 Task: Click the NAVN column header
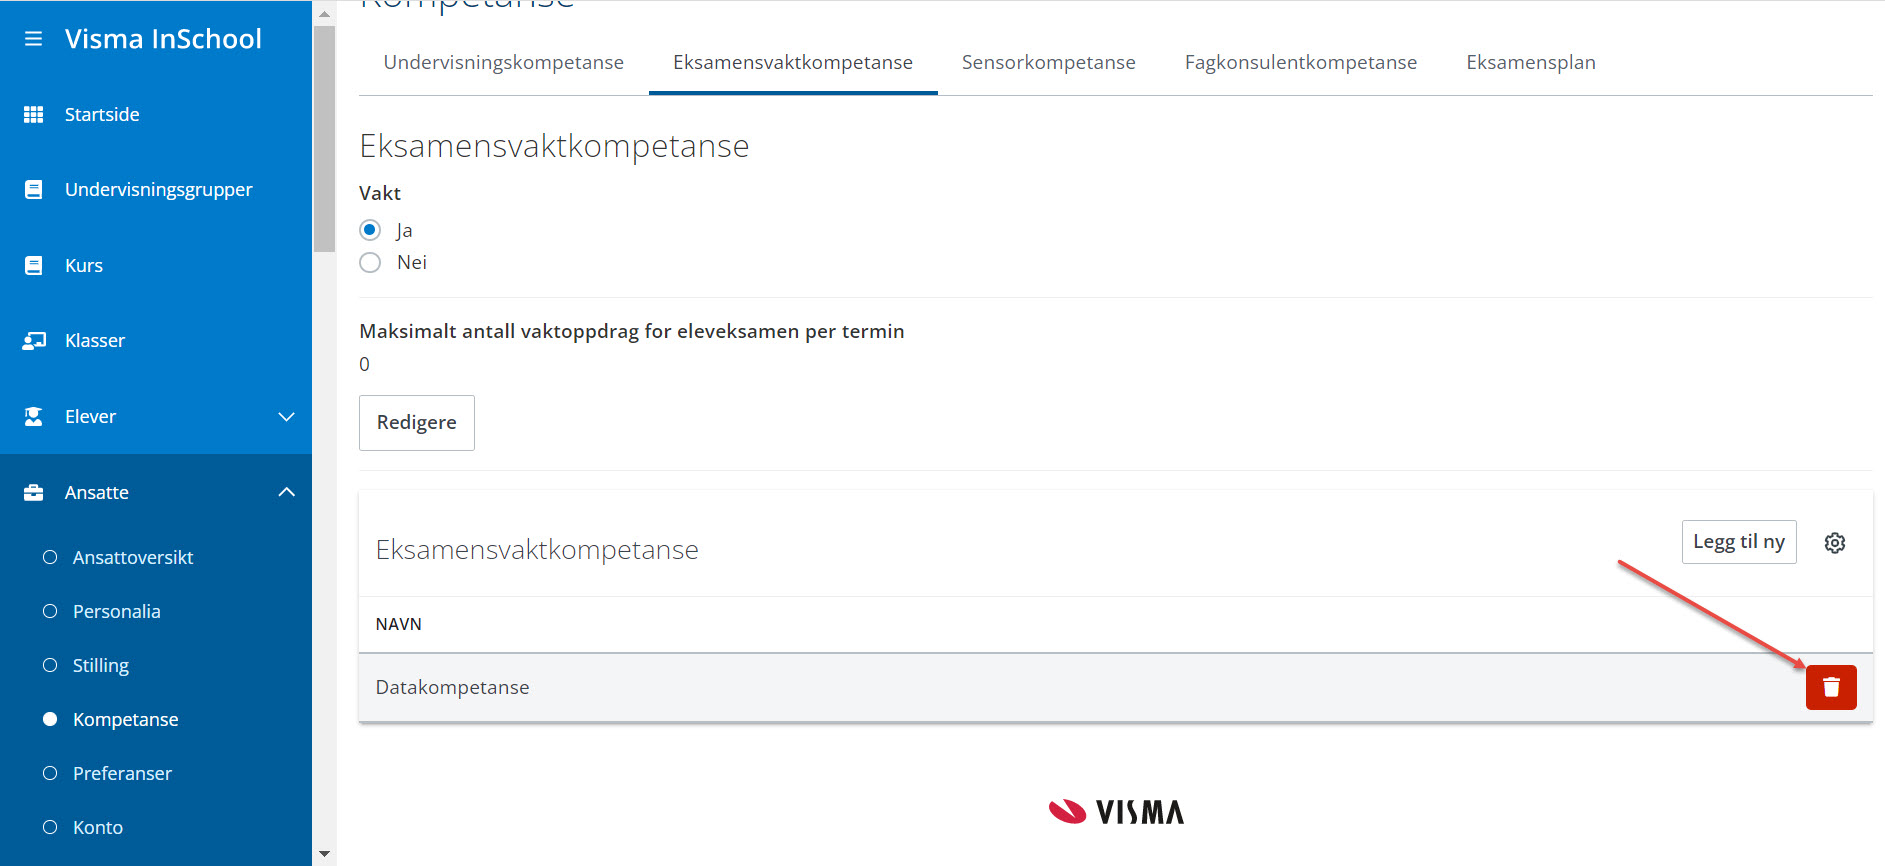pyautogui.click(x=398, y=624)
